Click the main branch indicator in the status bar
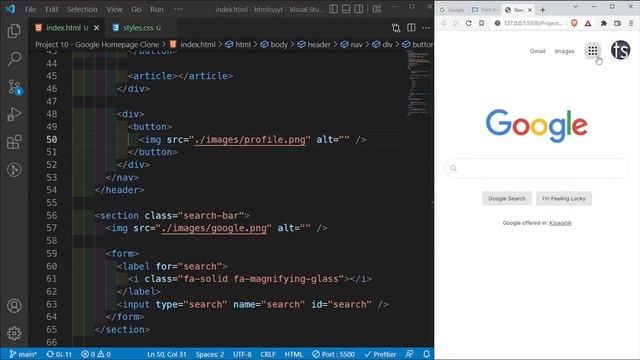The width and height of the screenshot is (640, 360). tap(23, 354)
